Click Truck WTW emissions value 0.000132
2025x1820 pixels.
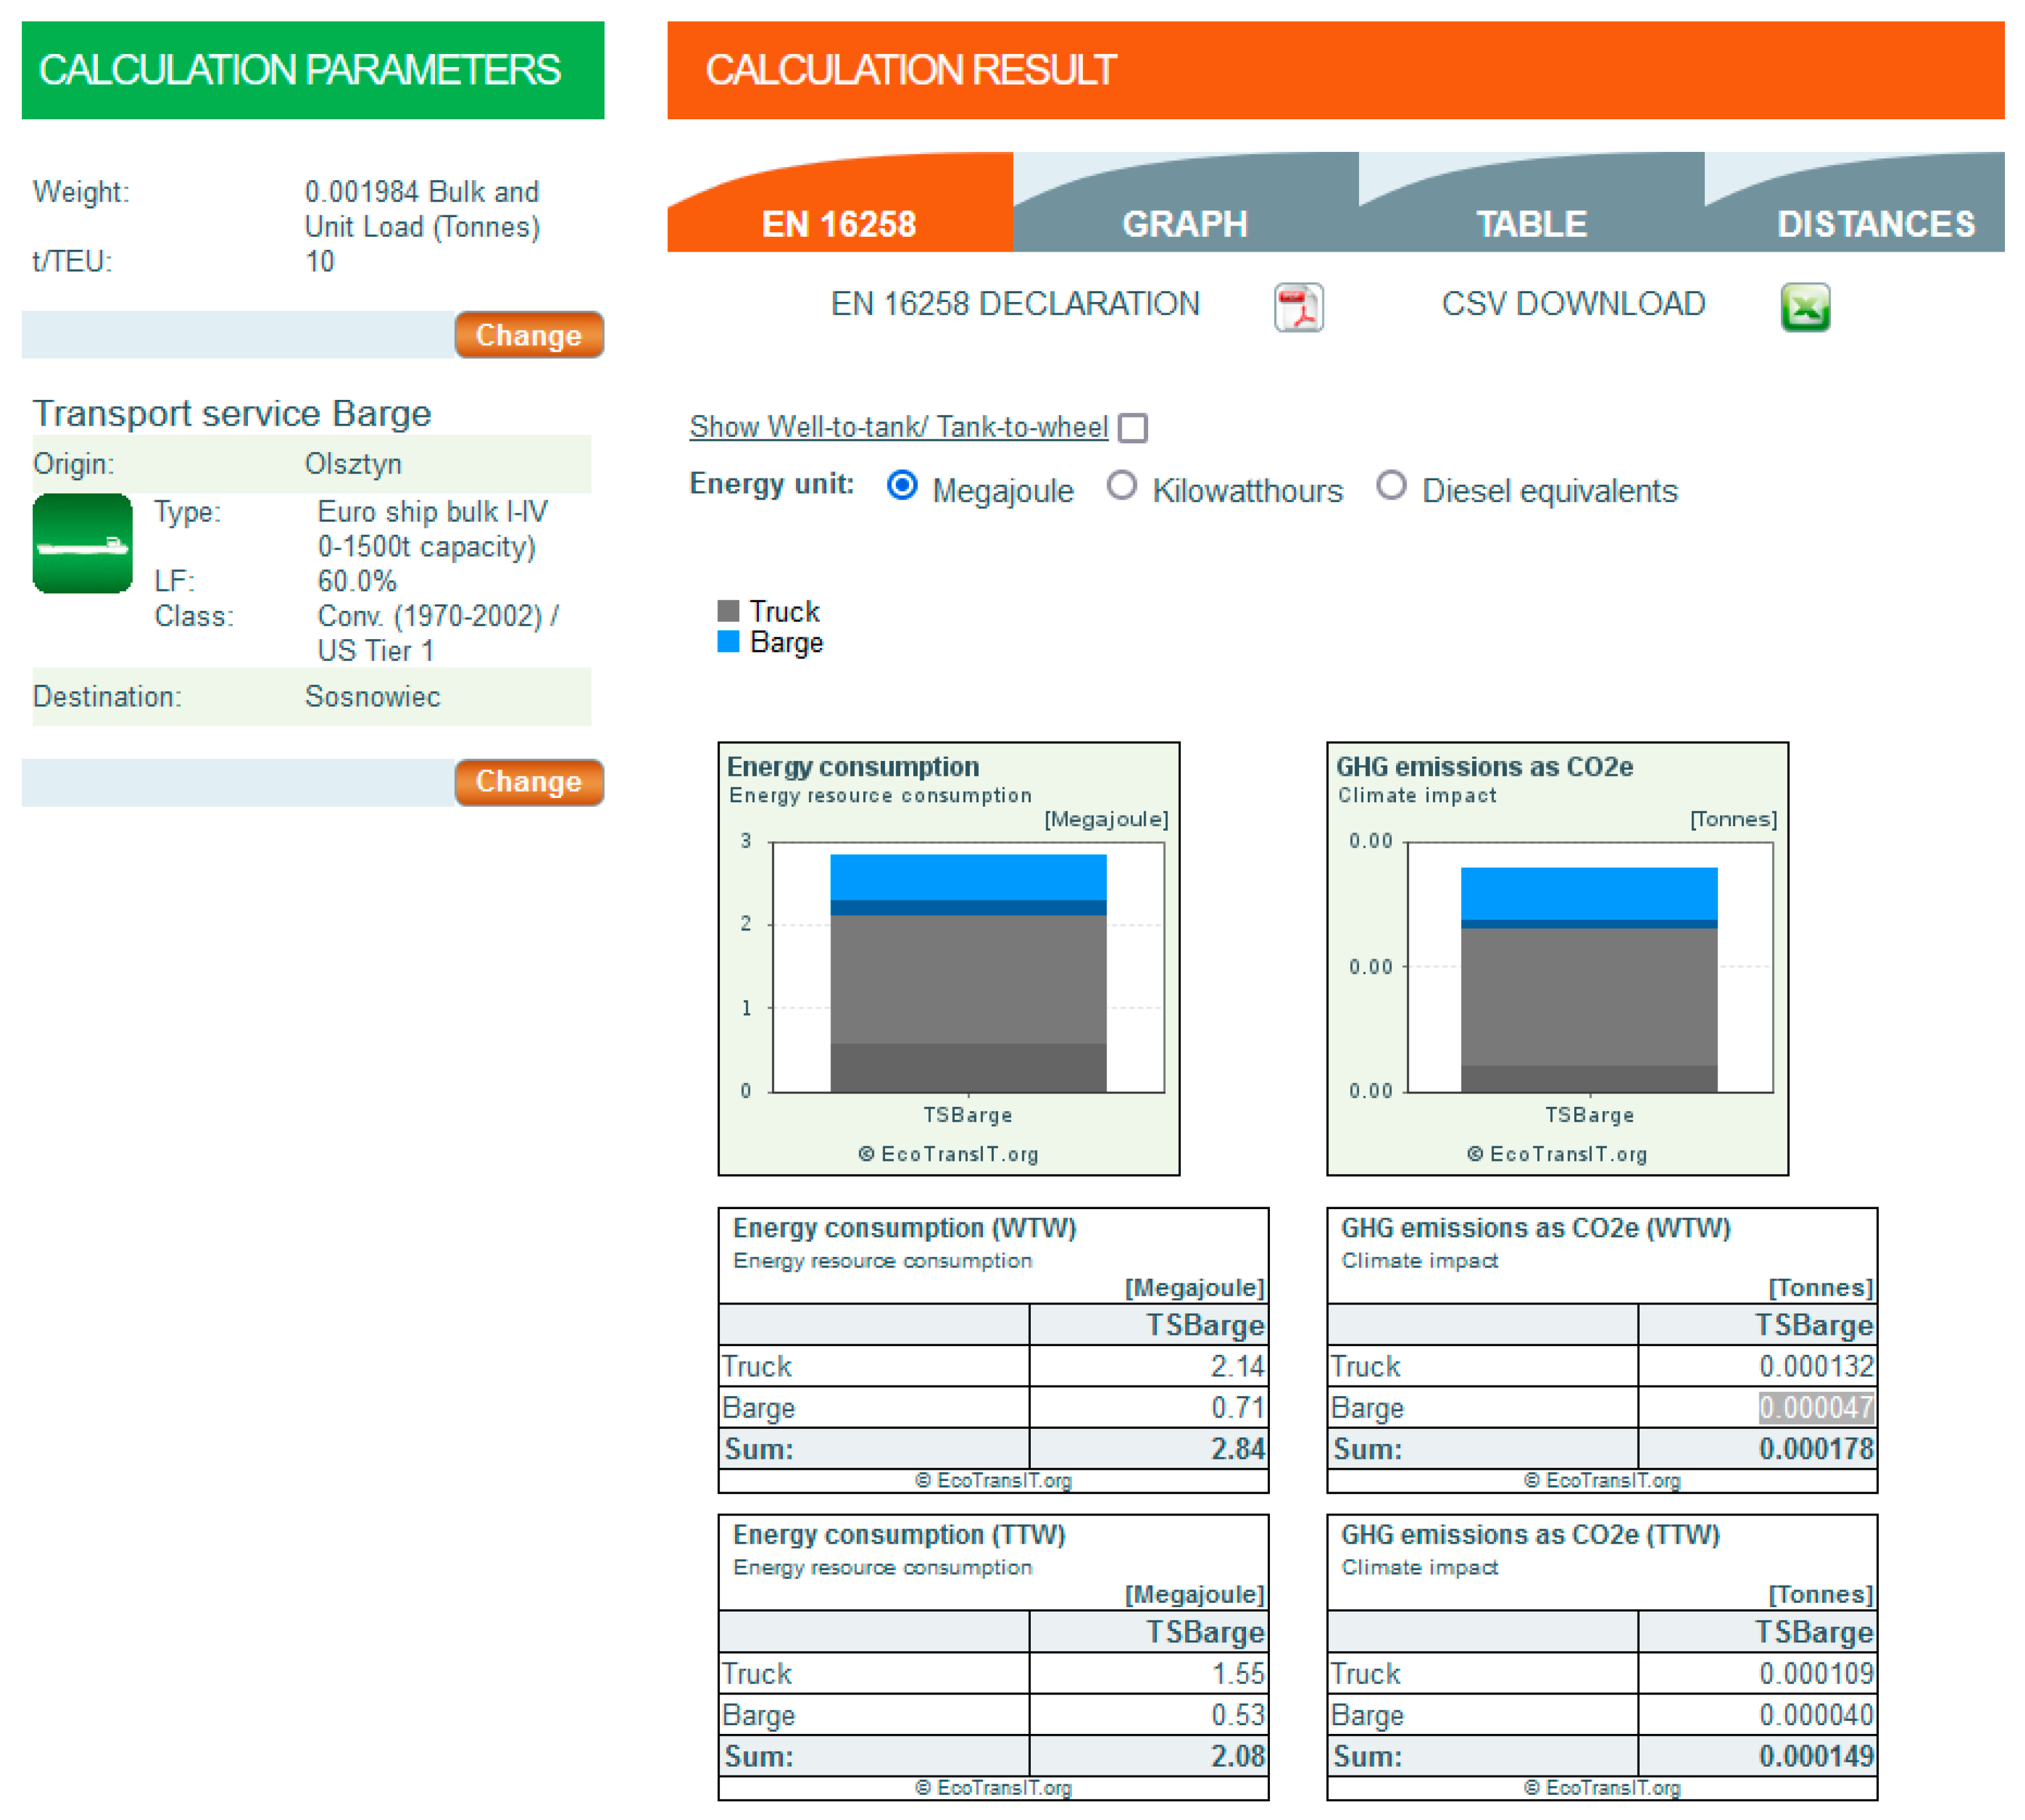pos(1816,1367)
